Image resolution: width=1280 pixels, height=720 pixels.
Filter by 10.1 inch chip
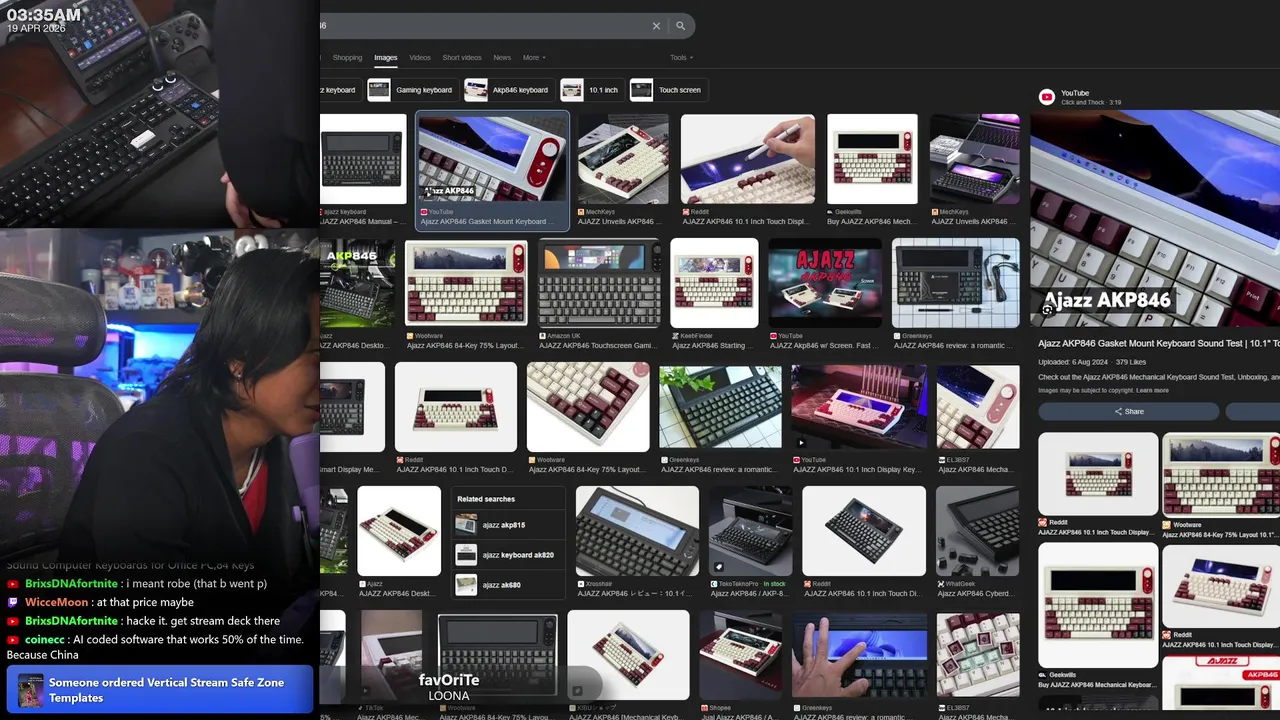click(592, 90)
